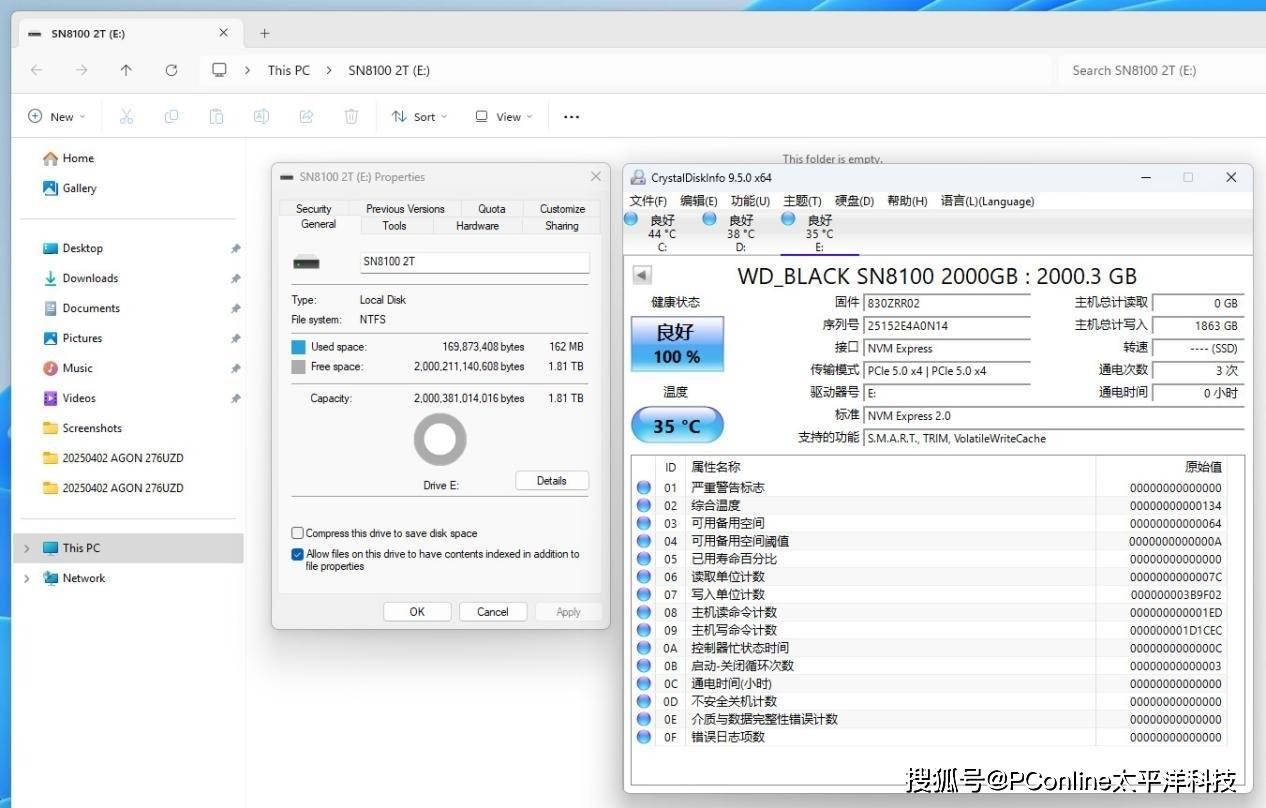Enable Compress this drive to save disk space

tap(297, 533)
